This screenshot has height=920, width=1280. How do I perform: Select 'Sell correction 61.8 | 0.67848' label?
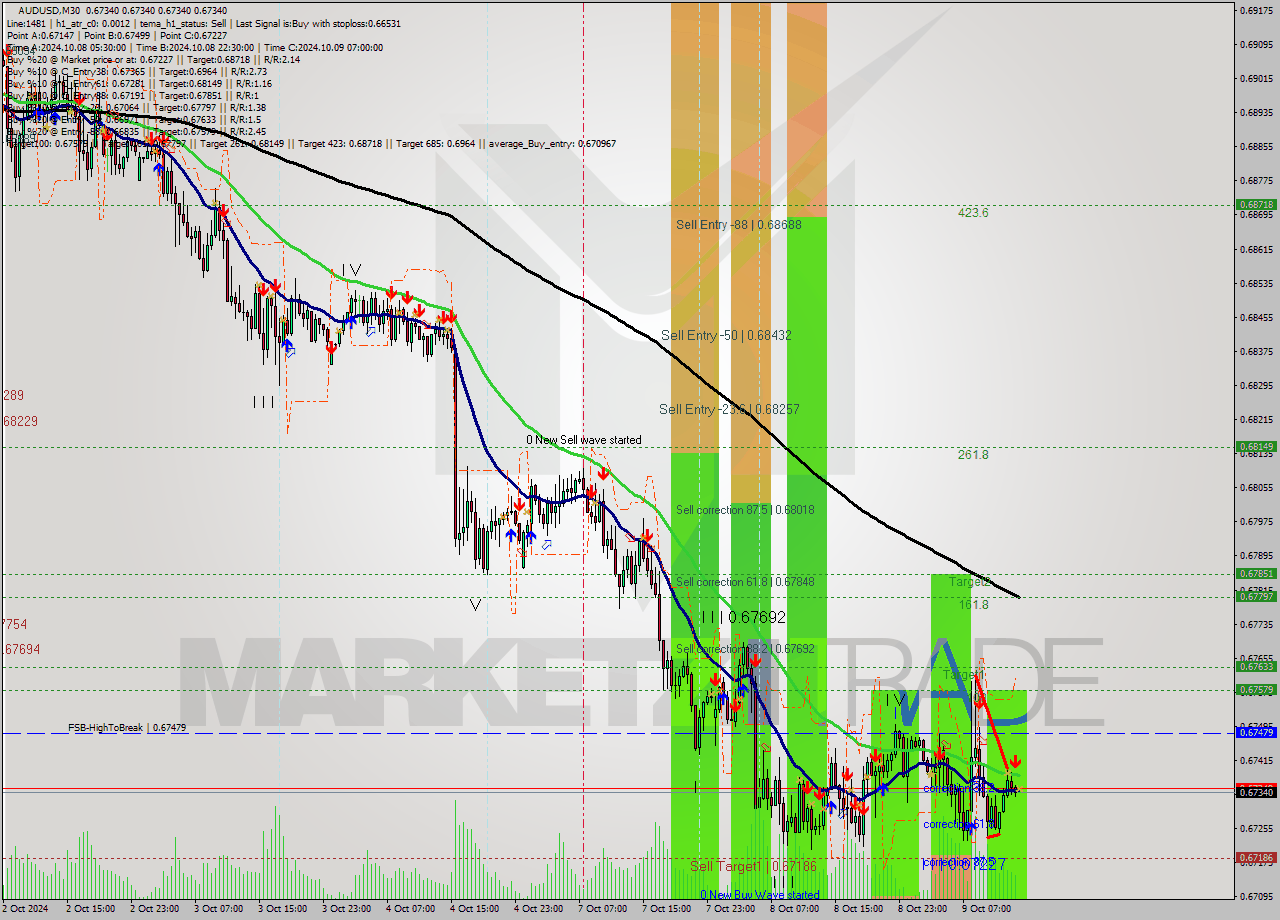point(745,581)
